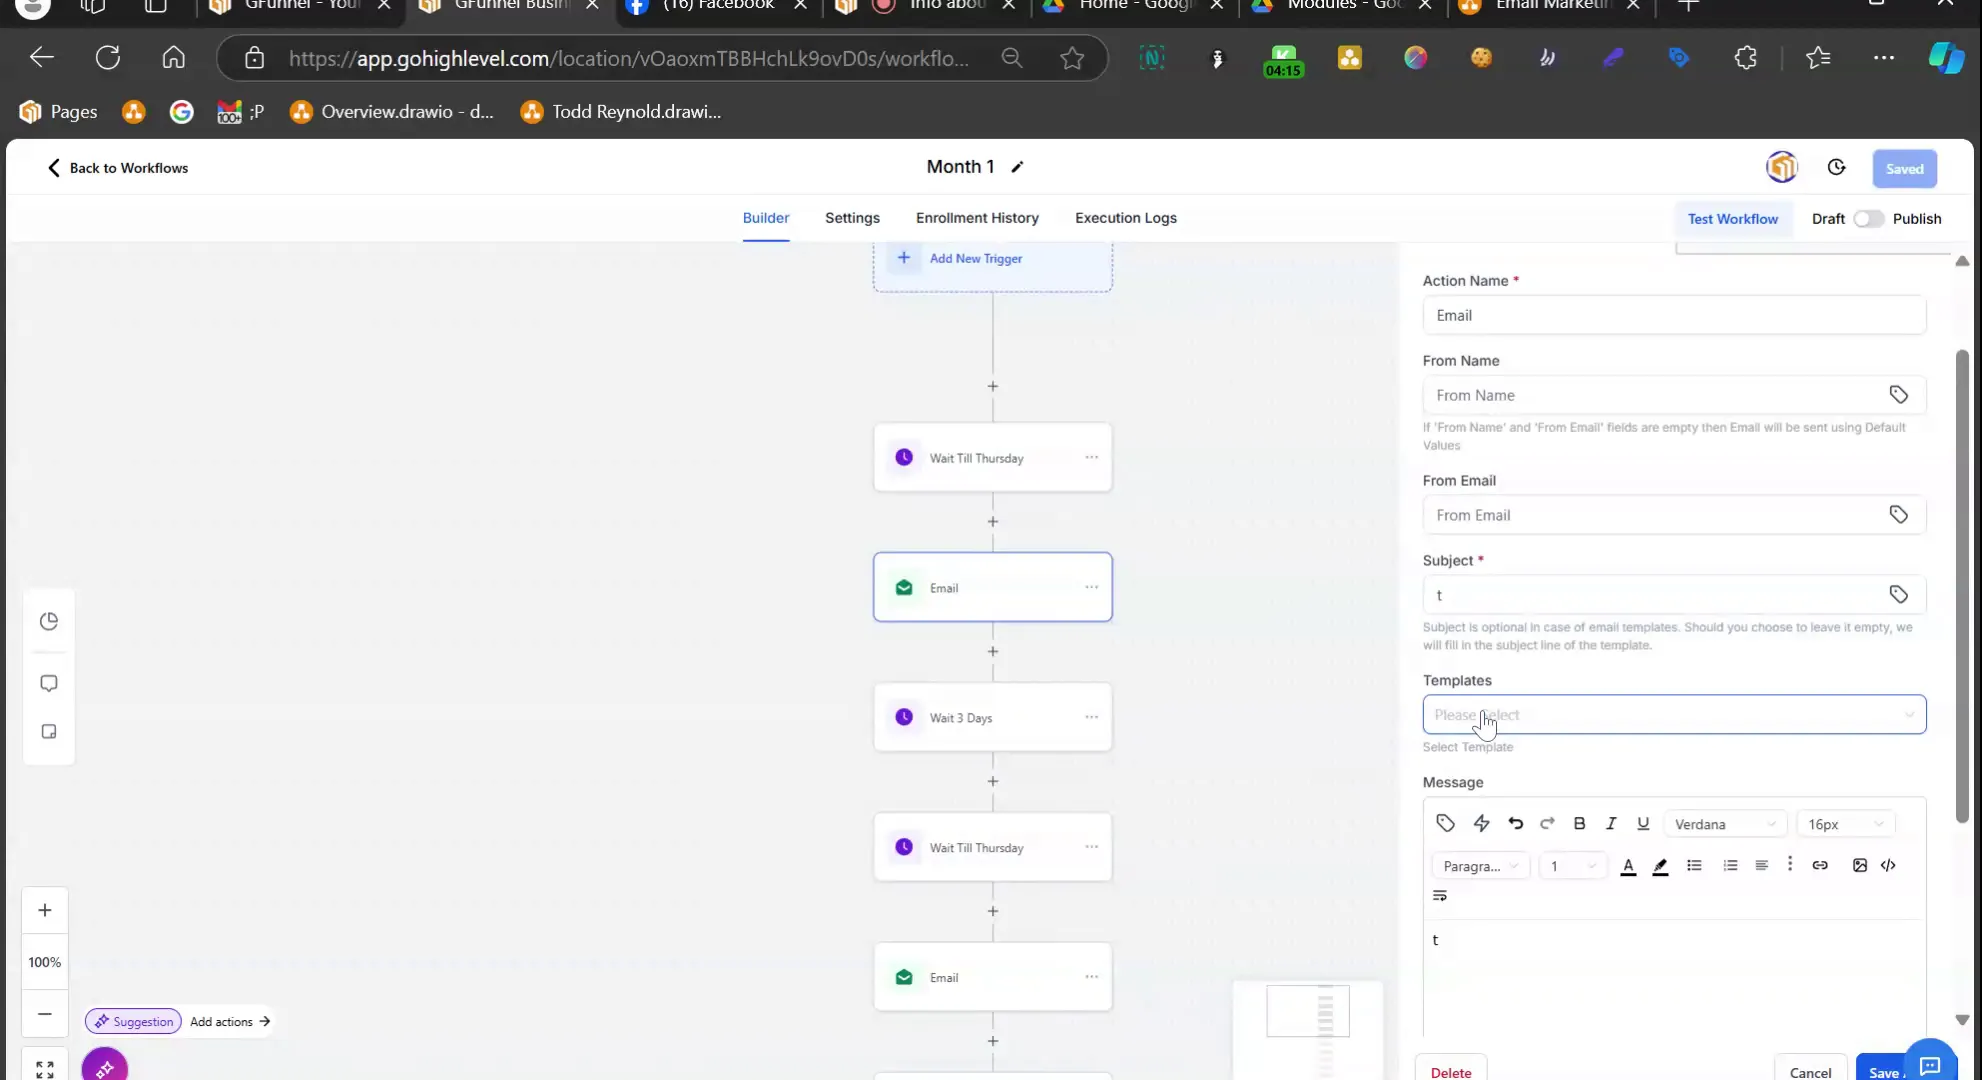Open the workflow version history clock icon
The image size is (1982, 1080).
[1836, 167]
